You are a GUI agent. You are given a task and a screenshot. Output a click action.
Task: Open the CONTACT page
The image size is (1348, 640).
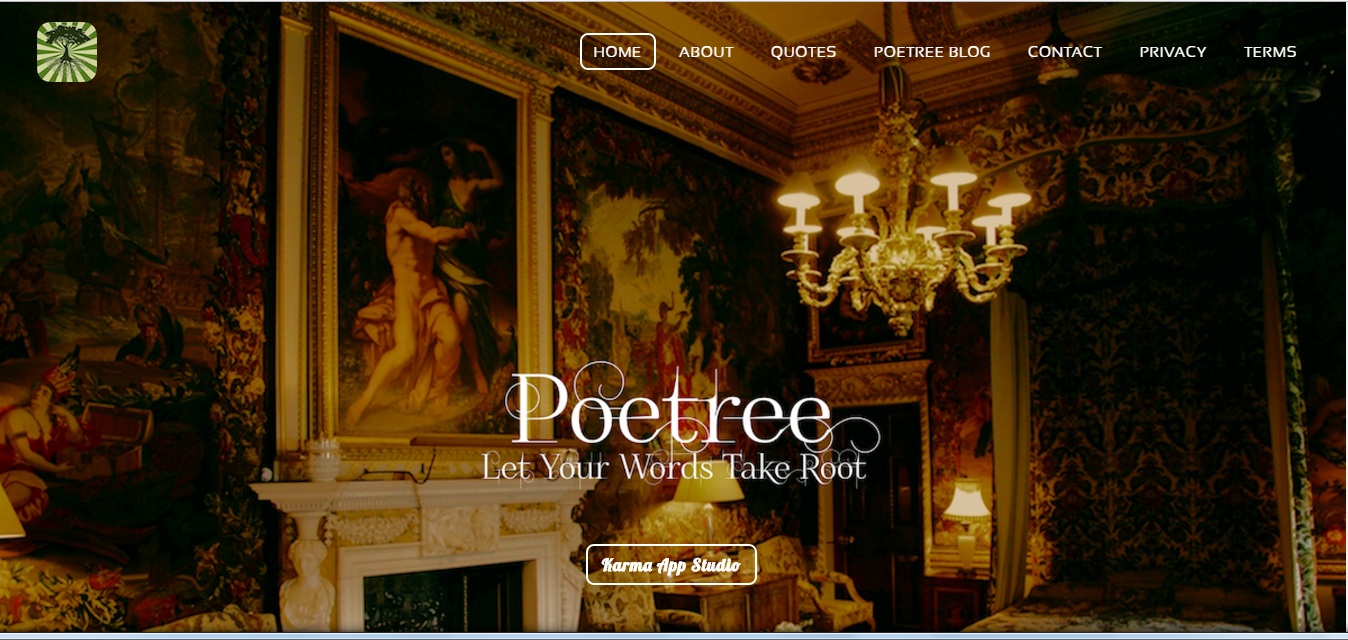[1064, 52]
